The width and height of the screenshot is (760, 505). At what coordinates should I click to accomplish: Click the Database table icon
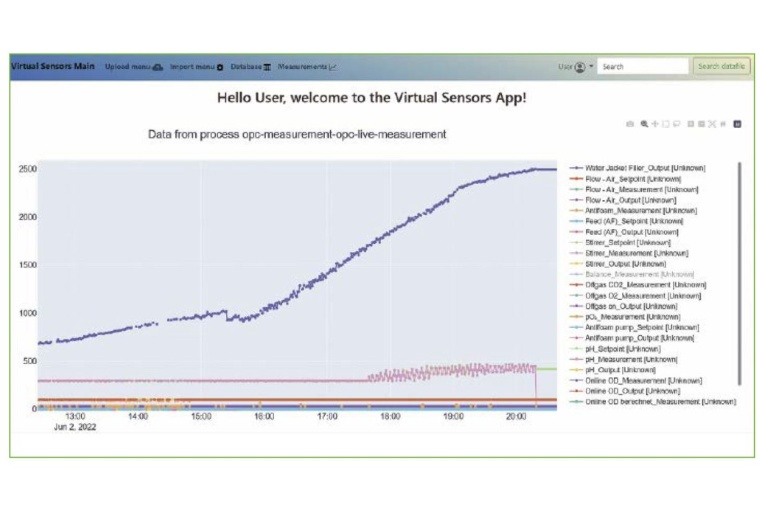pos(267,67)
